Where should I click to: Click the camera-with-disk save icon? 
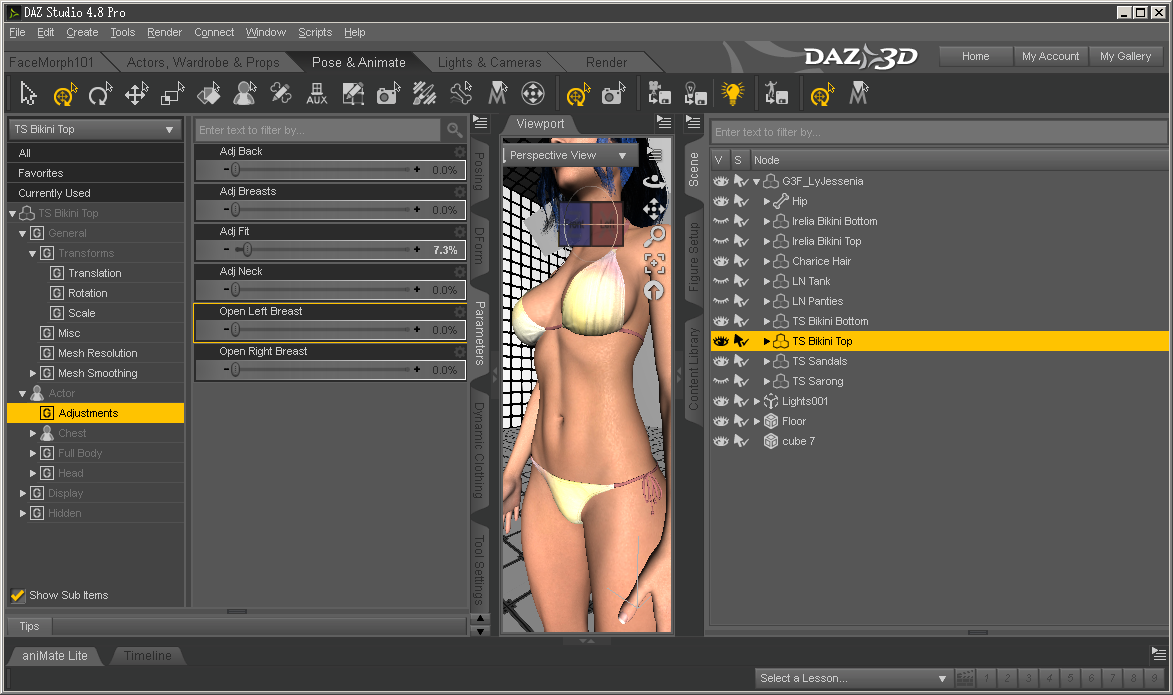click(659, 94)
